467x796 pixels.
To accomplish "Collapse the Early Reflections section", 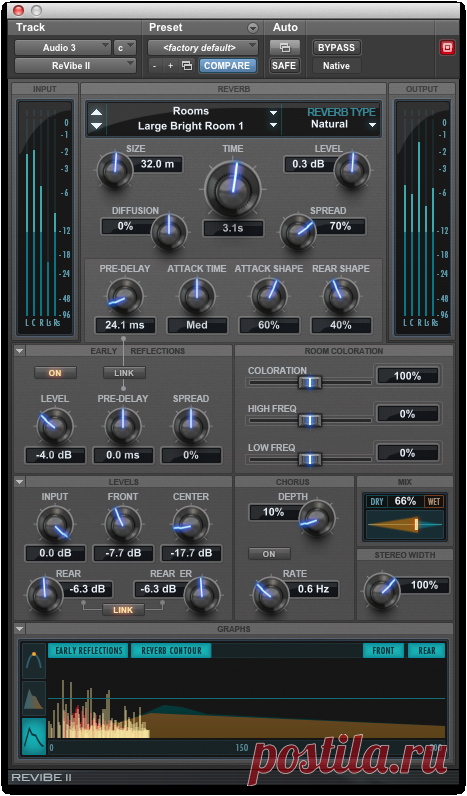I will click(19, 351).
